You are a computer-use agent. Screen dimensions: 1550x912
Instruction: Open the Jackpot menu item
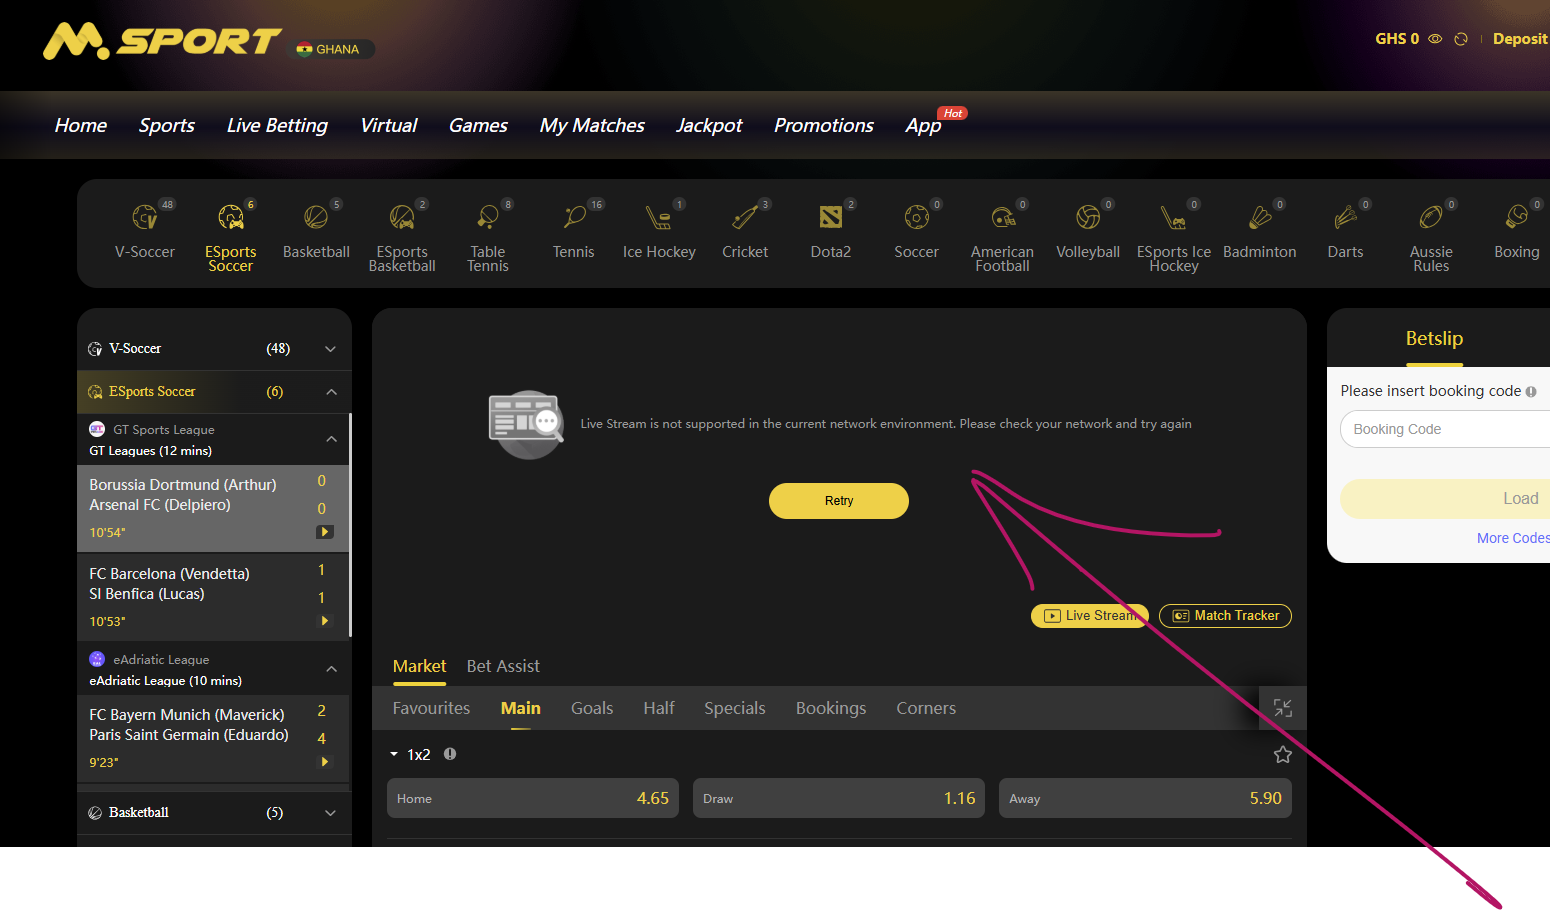pos(709,125)
